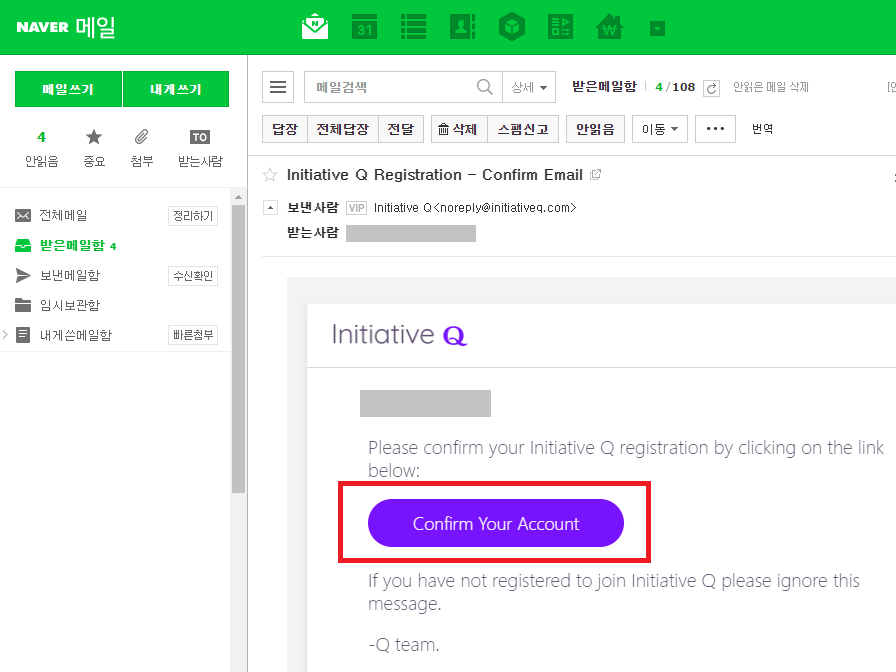
Task: Click the sidebar scrollbar thumb
Action: click(x=238, y=349)
